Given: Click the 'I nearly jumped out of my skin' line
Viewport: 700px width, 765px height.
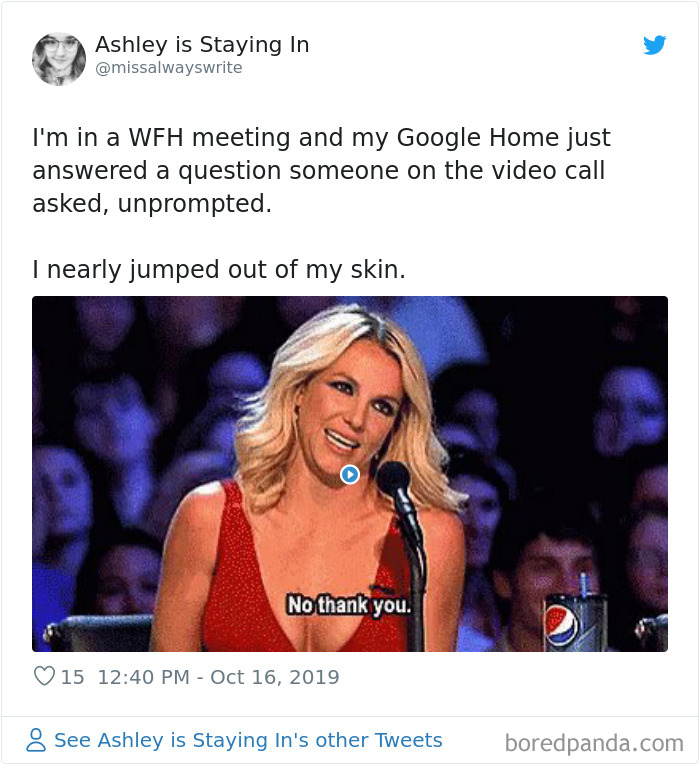Looking at the screenshot, I should (x=219, y=269).
